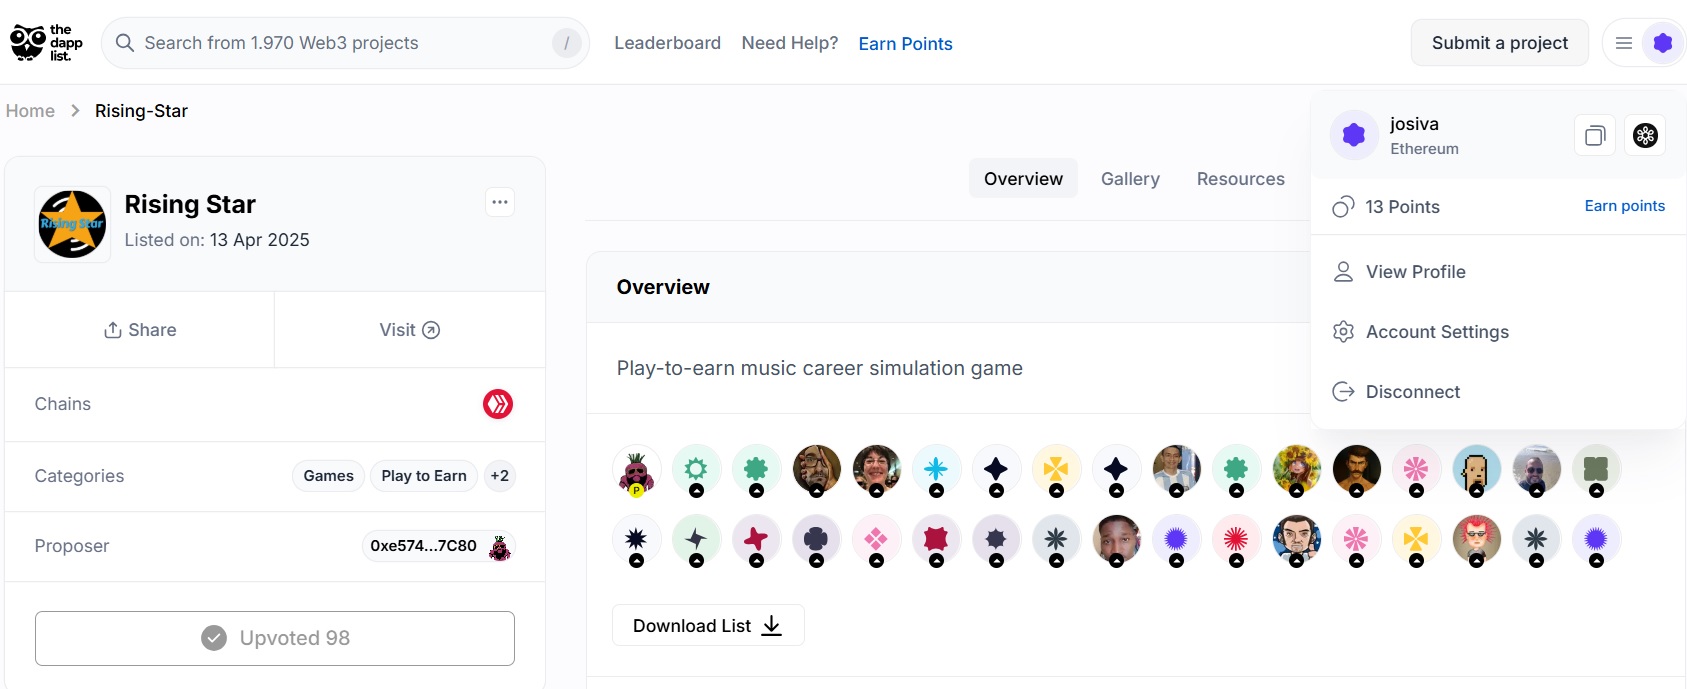Go to Home breadcrumb
1687x689 pixels.
click(x=30, y=111)
